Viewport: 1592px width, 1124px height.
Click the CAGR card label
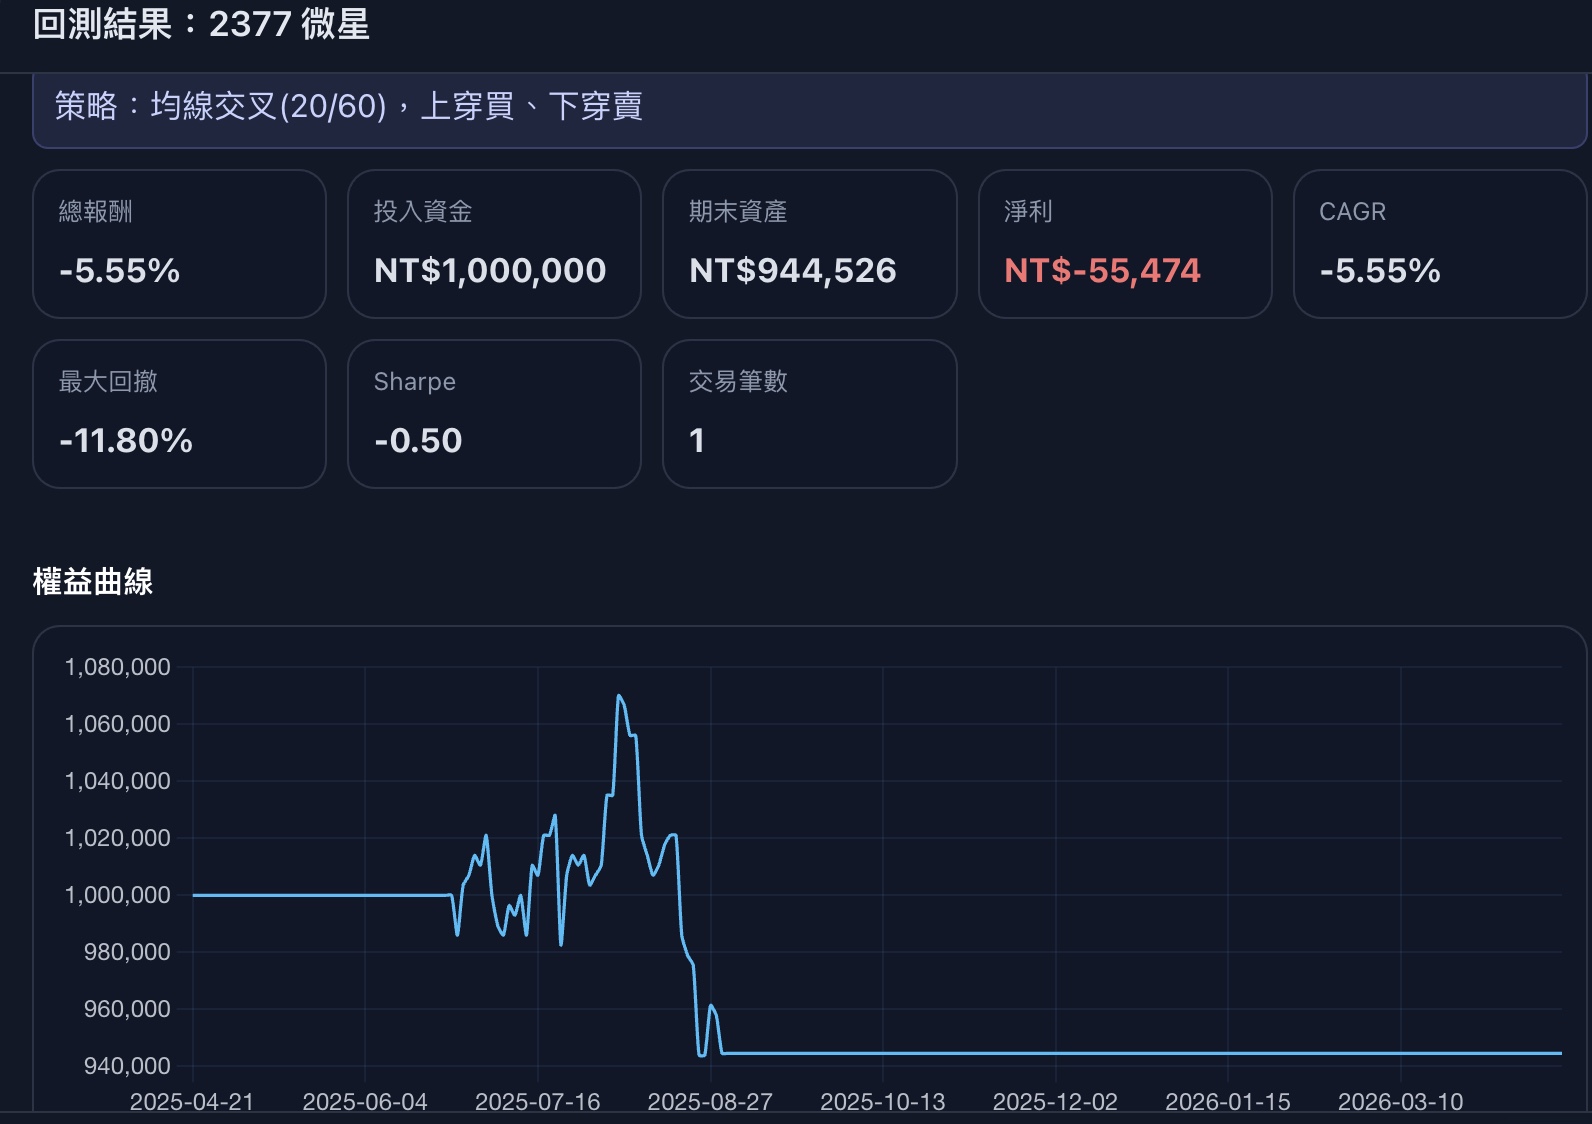pyautogui.click(x=1353, y=211)
